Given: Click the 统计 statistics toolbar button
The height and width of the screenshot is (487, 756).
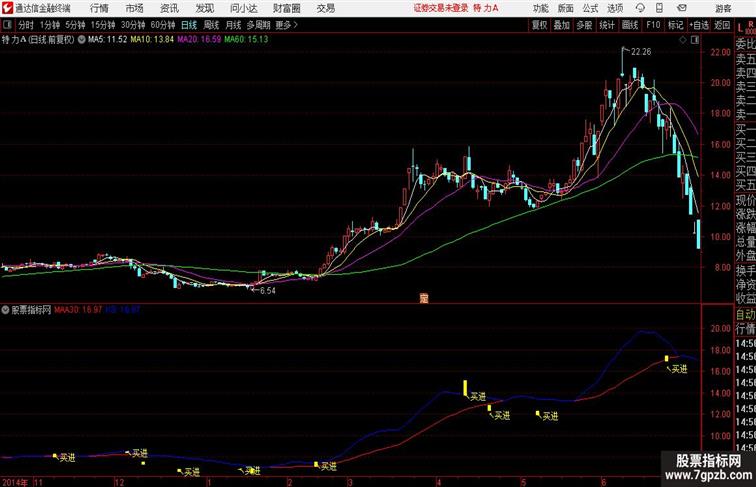Looking at the screenshot, I should [607, 25].
